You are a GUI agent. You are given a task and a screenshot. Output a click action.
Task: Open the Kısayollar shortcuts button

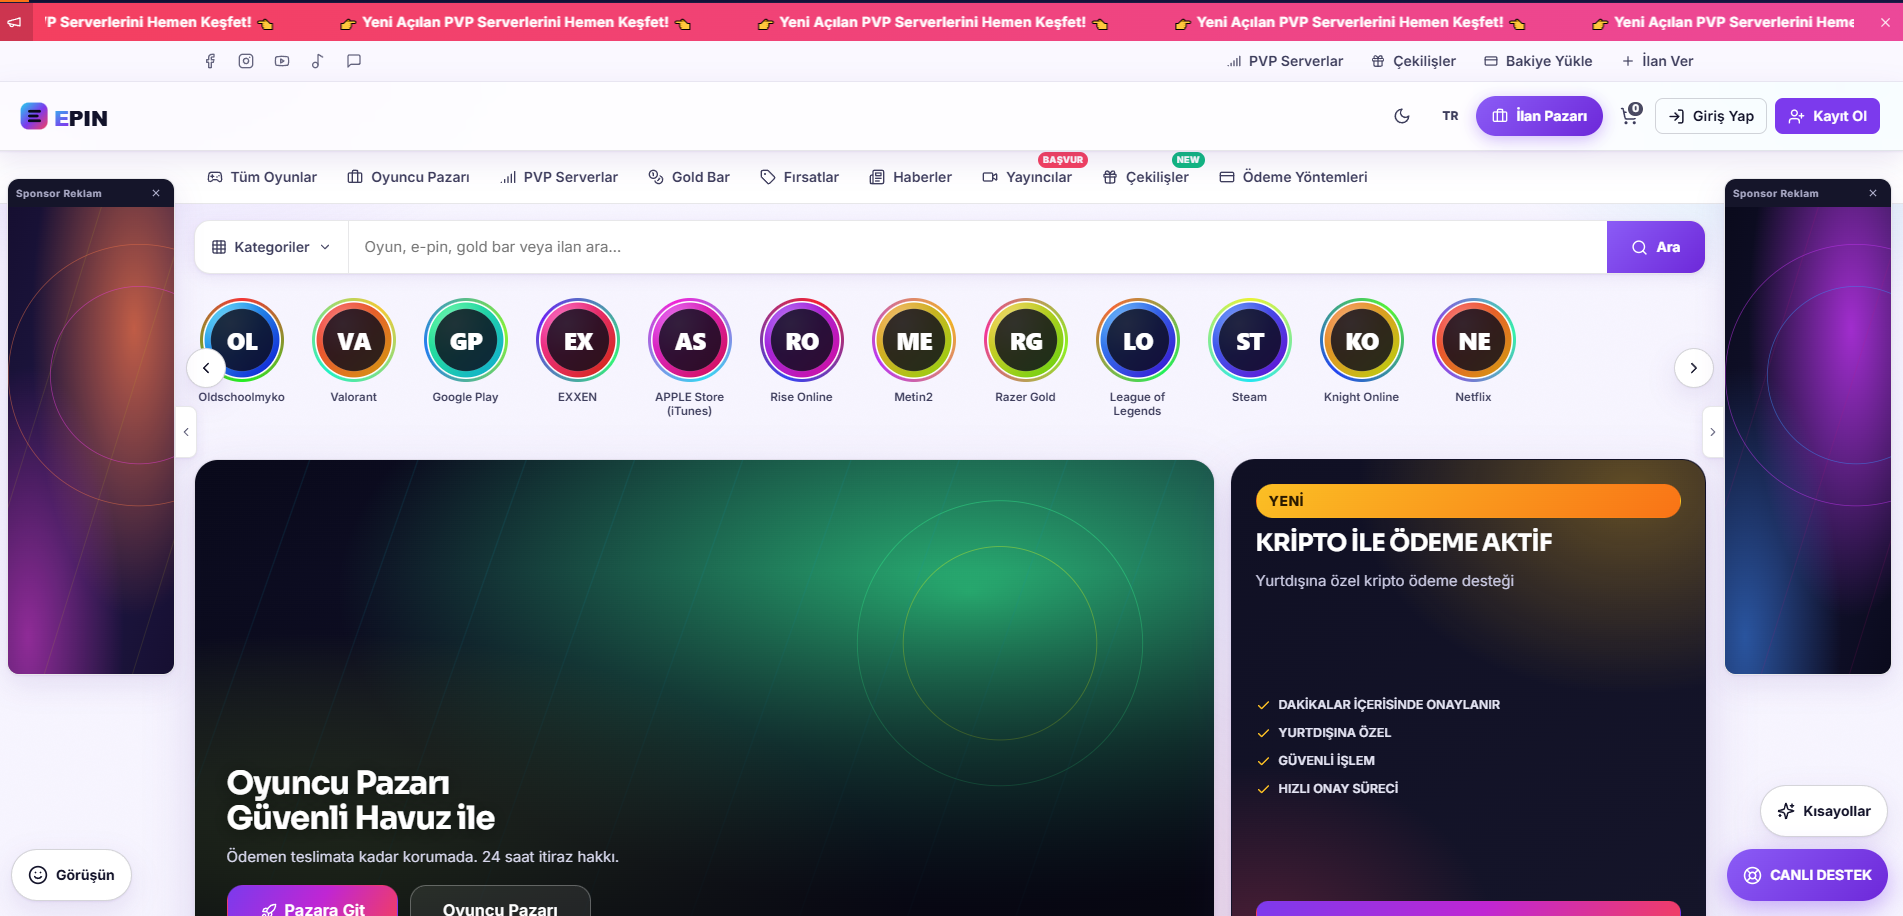pyautogui.click(x=1824, y=811)
